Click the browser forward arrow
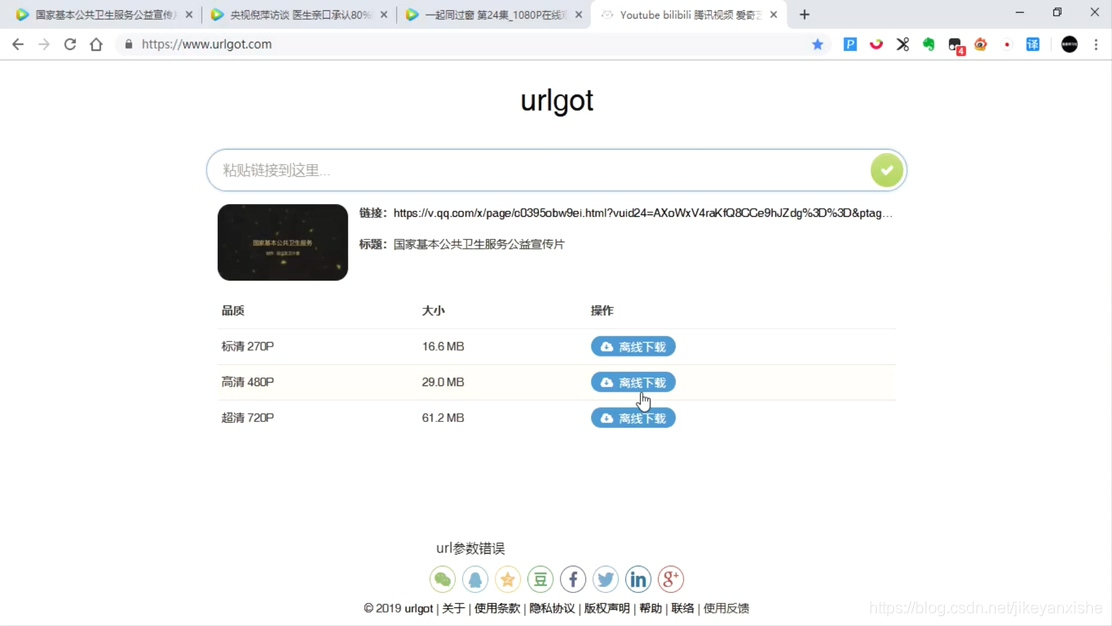Screen dimensions: 1112x626 coord(44,44)
